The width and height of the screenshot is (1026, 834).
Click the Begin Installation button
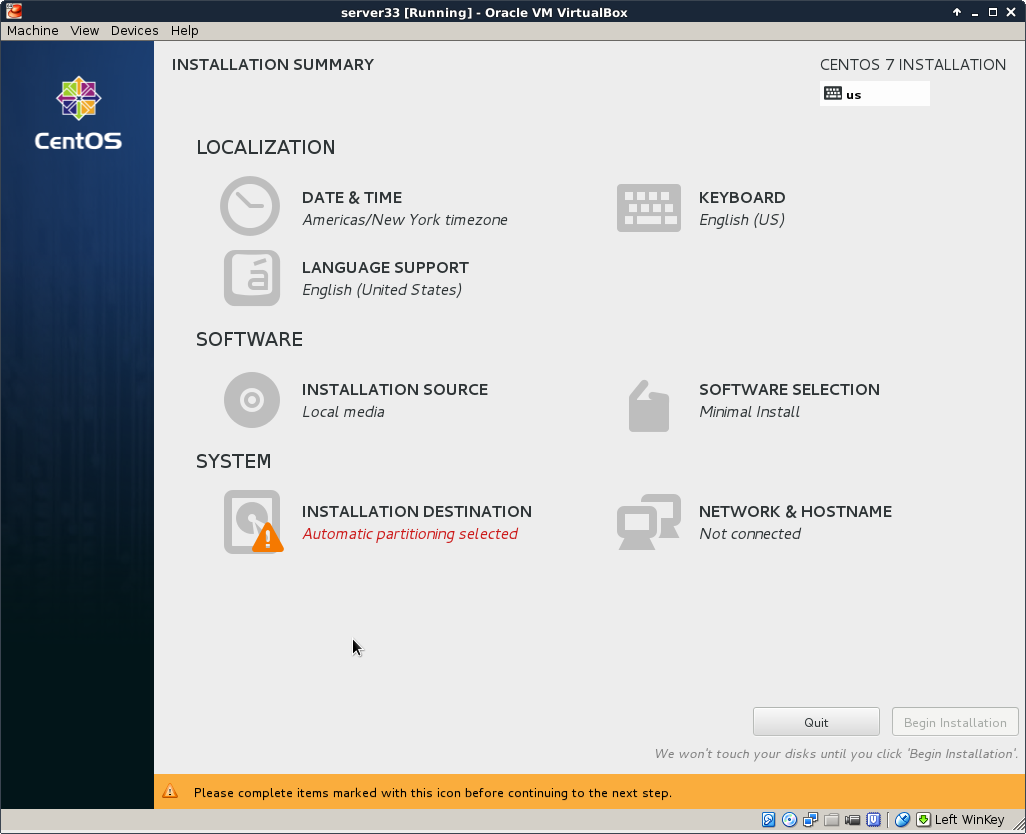pos(955,721)
